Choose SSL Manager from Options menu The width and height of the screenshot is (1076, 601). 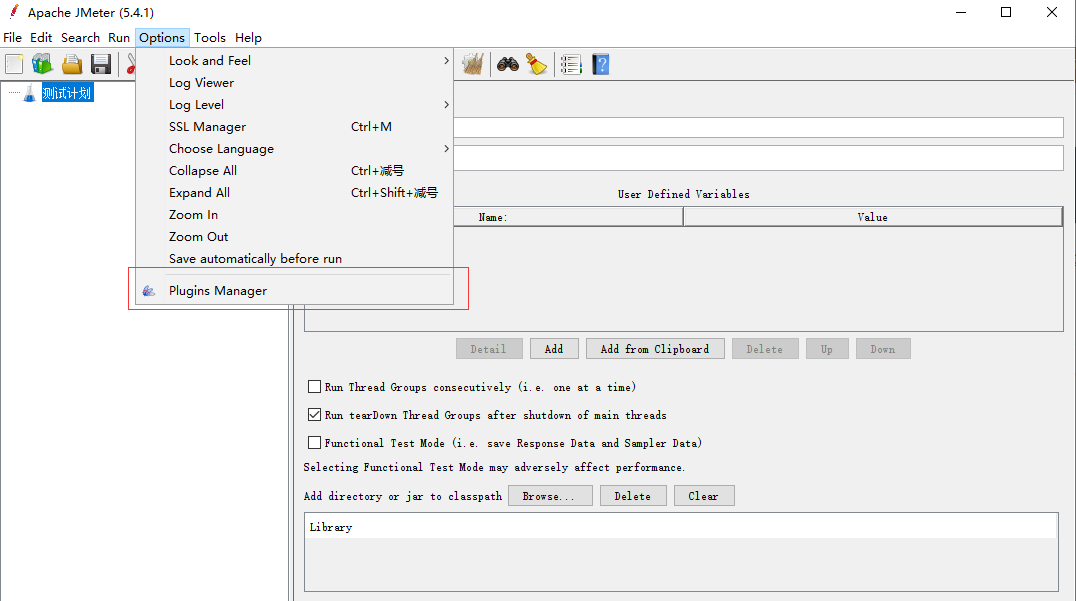(x=294, y=126)
